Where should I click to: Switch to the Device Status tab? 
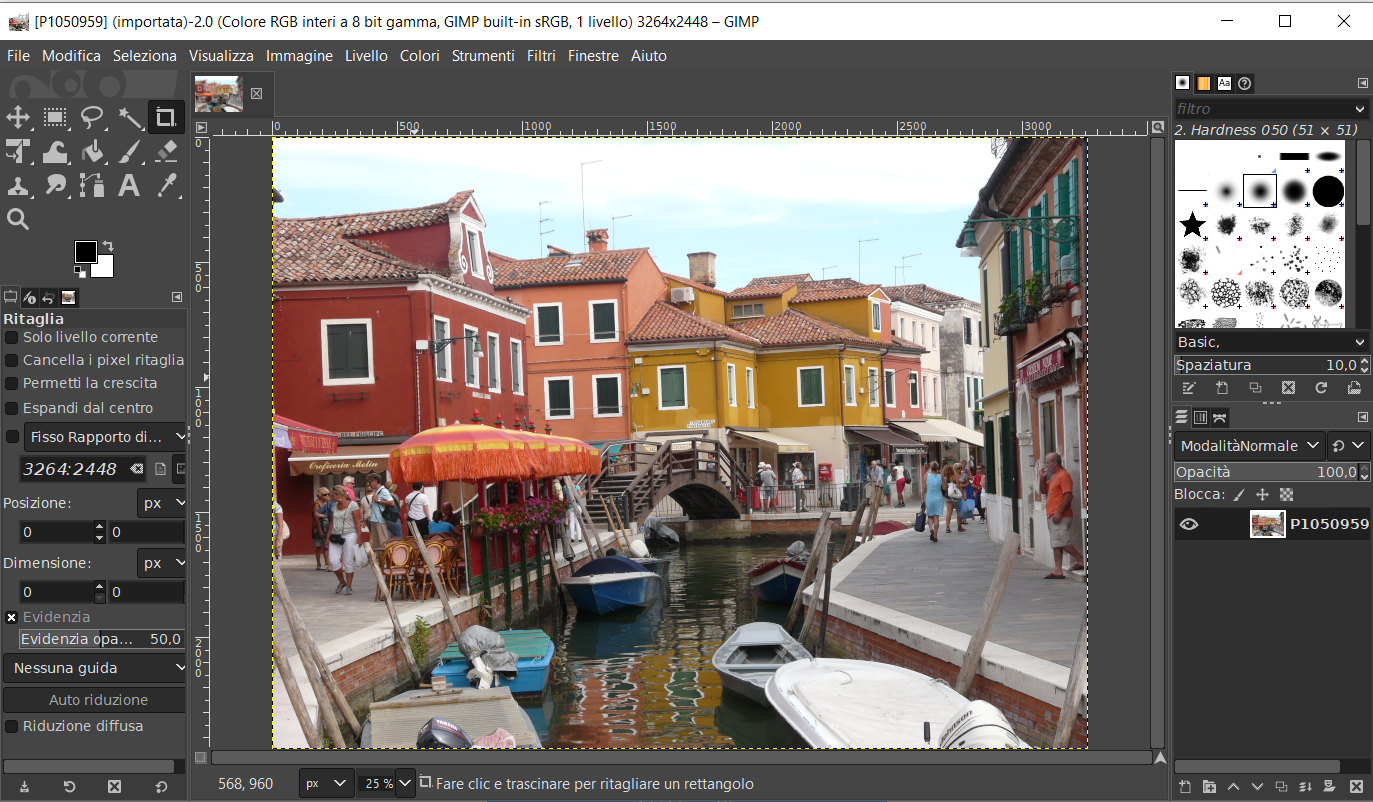[30, 297]
